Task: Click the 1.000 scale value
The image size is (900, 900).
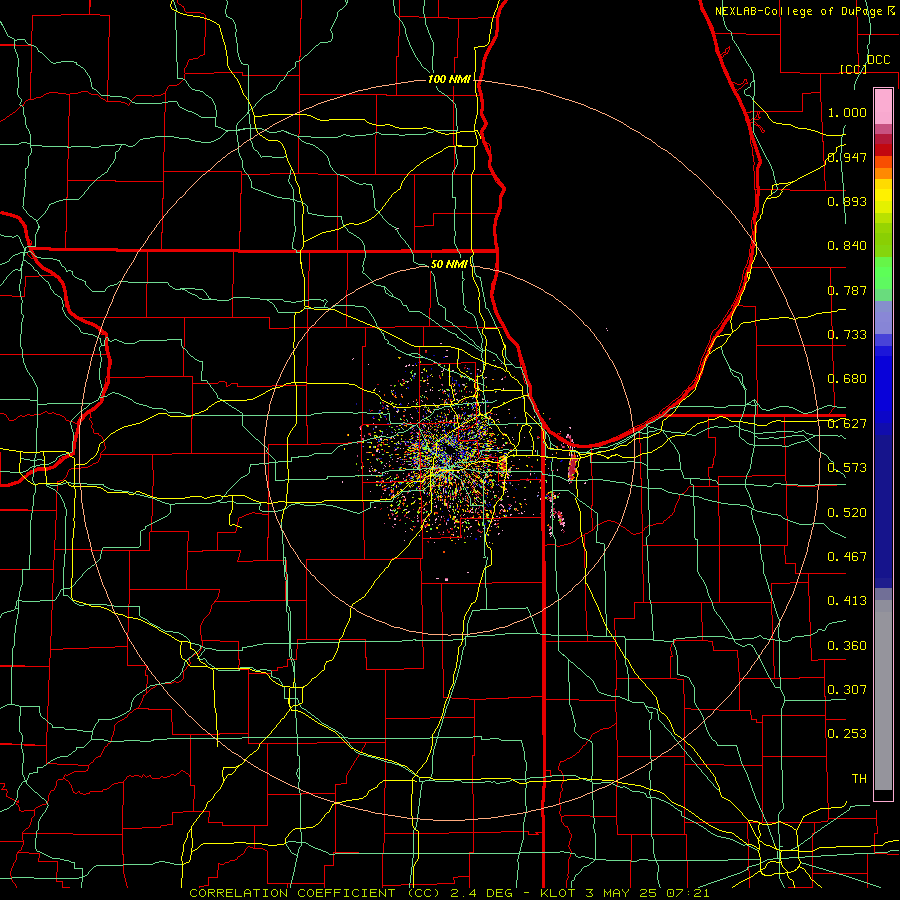Action: (847, 112)
